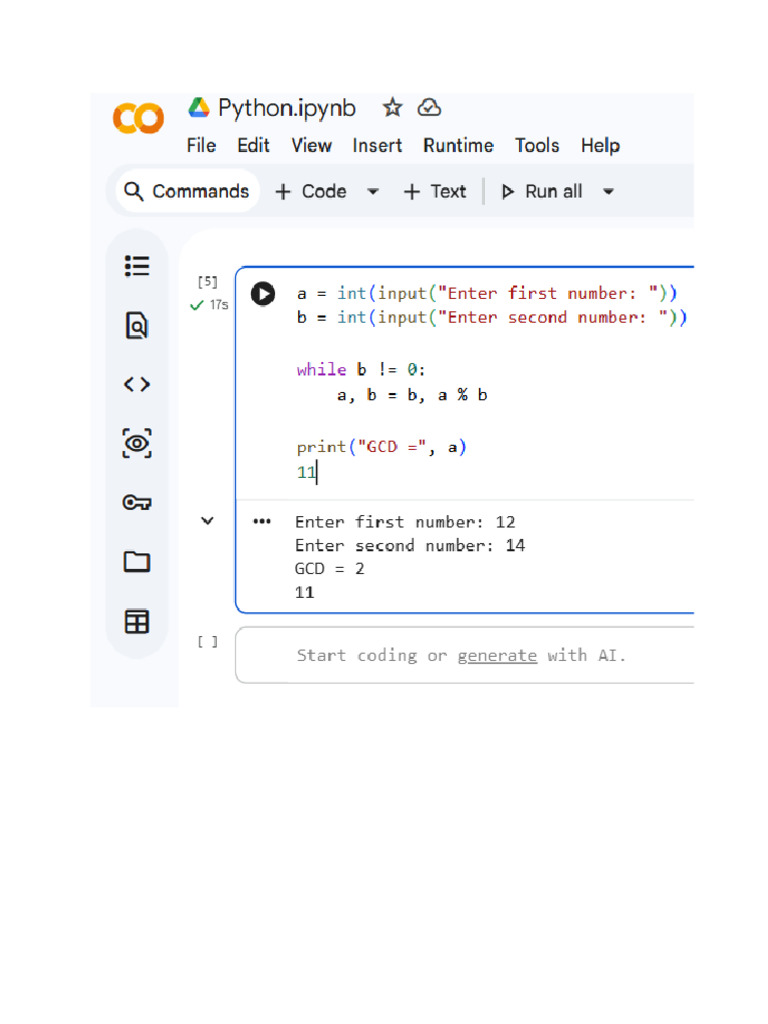This screenshot has width=768, height=1024.
Task: Click the while b != 0 code line
Action: point(361,370)
